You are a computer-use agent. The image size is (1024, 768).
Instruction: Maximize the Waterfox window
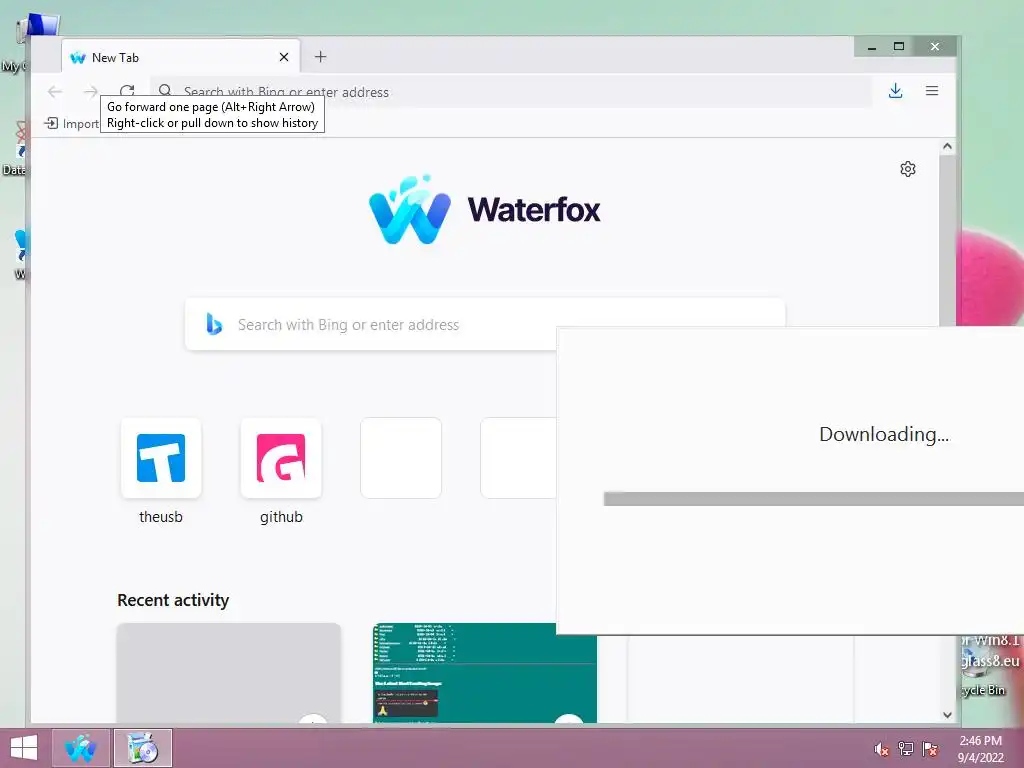(x=899, y=47)
